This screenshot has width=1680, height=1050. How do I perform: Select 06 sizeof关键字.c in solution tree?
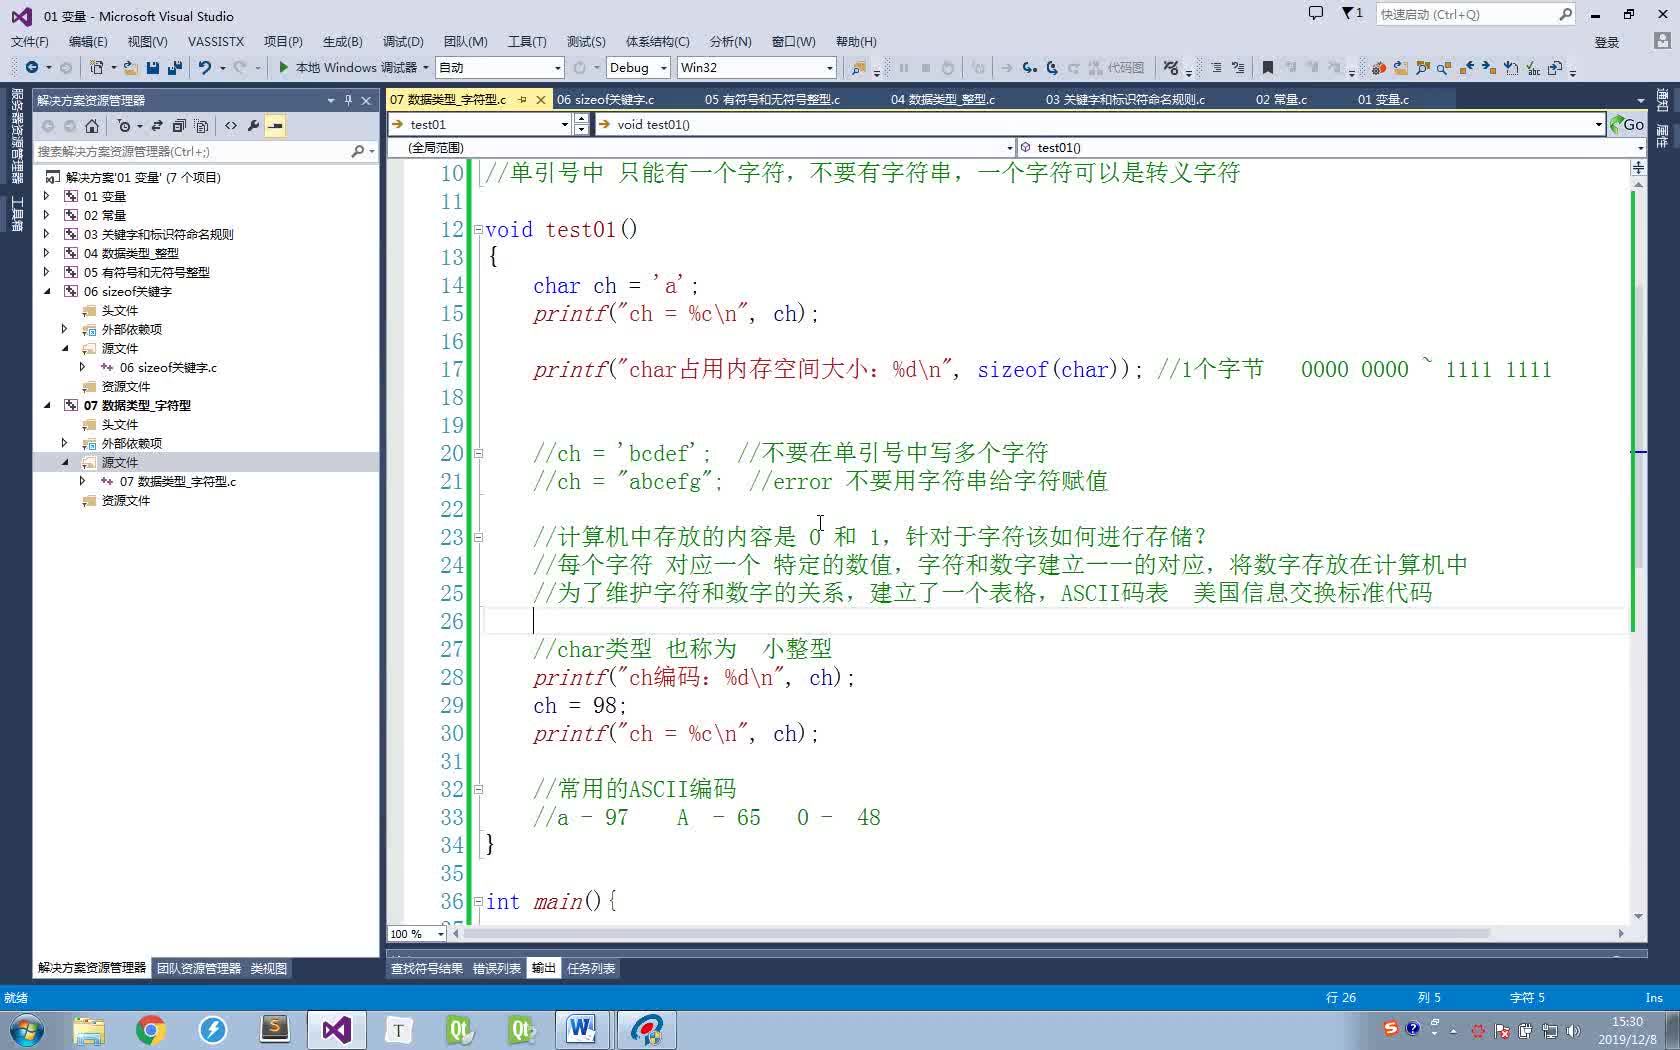168,367
